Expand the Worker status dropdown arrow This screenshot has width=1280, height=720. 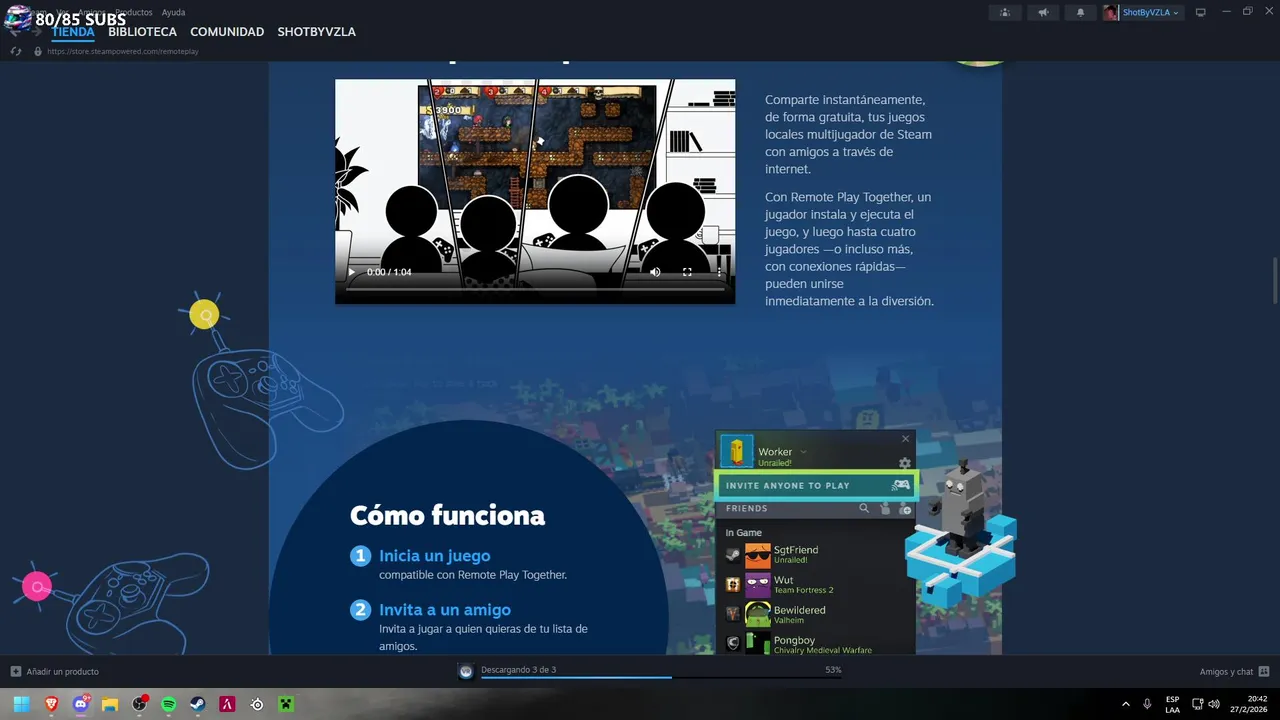[x=803, y=452]
